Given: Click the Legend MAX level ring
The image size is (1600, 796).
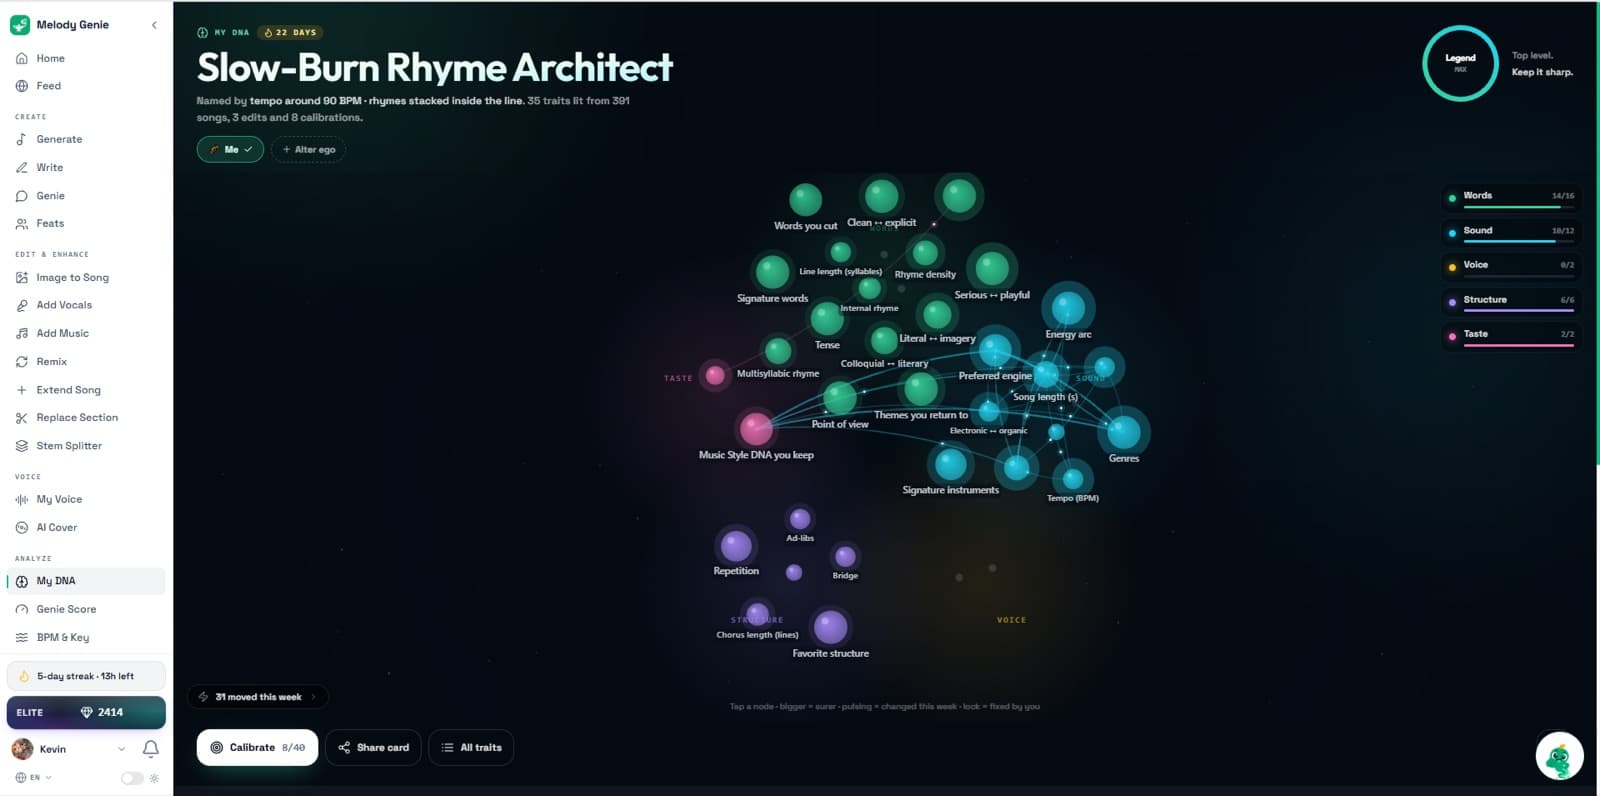Looking at the screenshot, I should [x=1460, y=63].
